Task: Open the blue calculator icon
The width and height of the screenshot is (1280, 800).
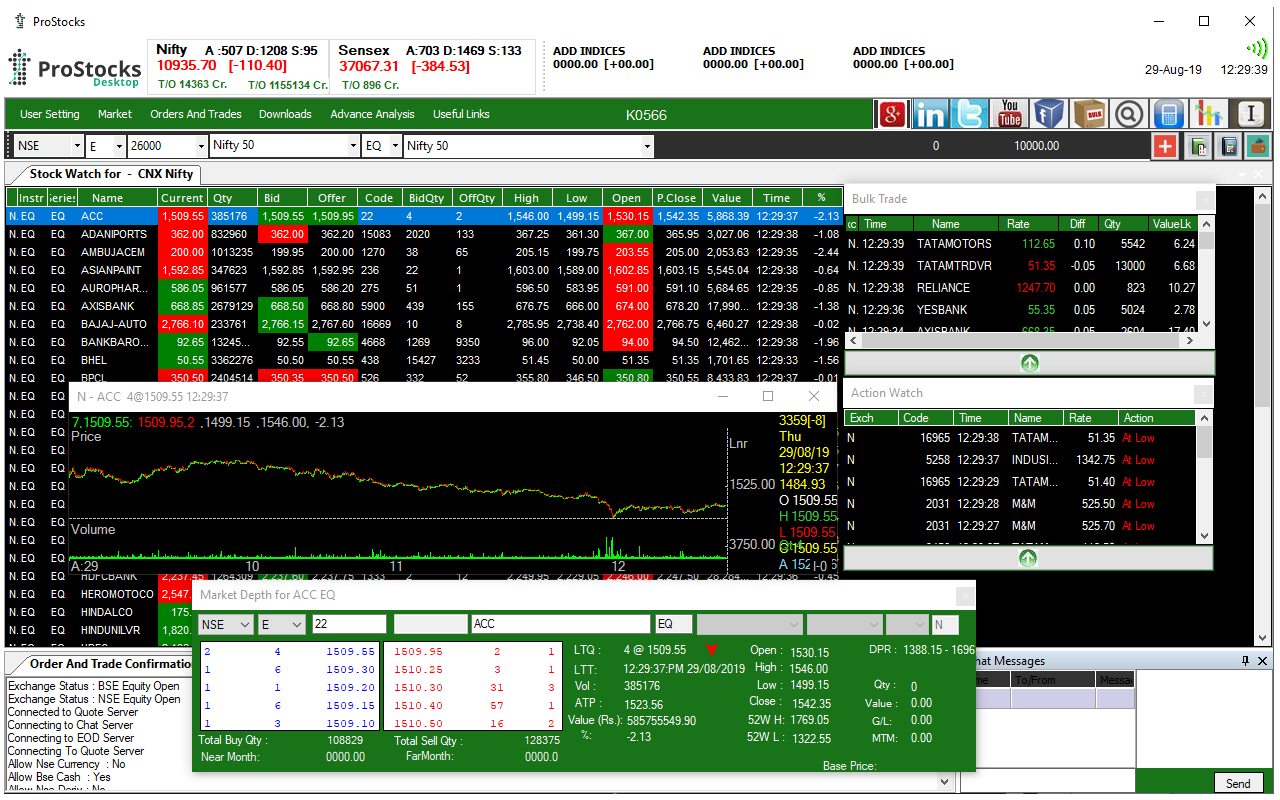Action: tap(1169, 114)
